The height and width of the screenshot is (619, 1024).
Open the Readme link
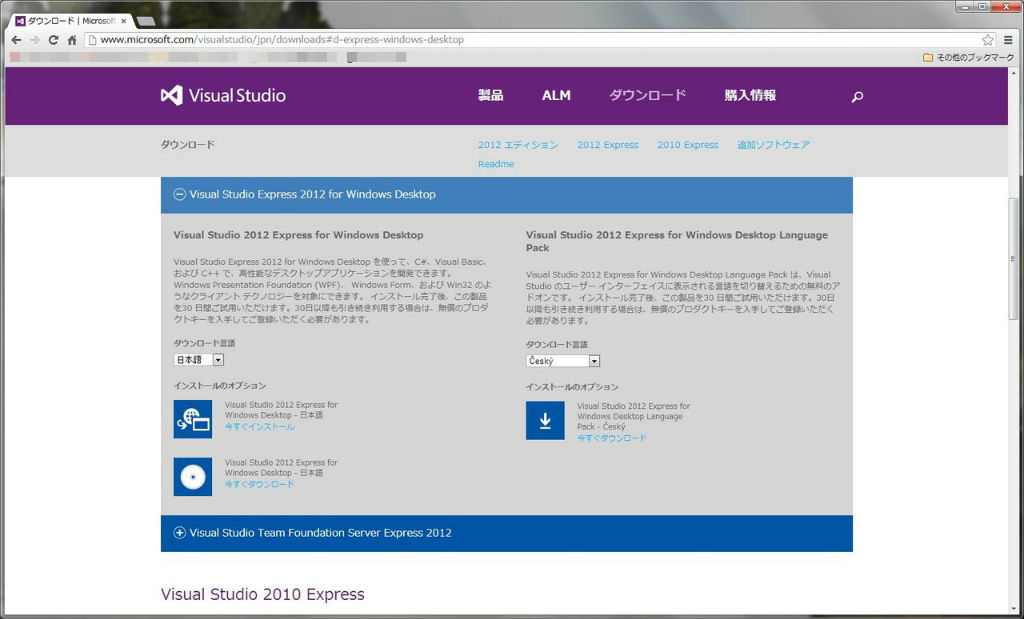click(496, 163)
